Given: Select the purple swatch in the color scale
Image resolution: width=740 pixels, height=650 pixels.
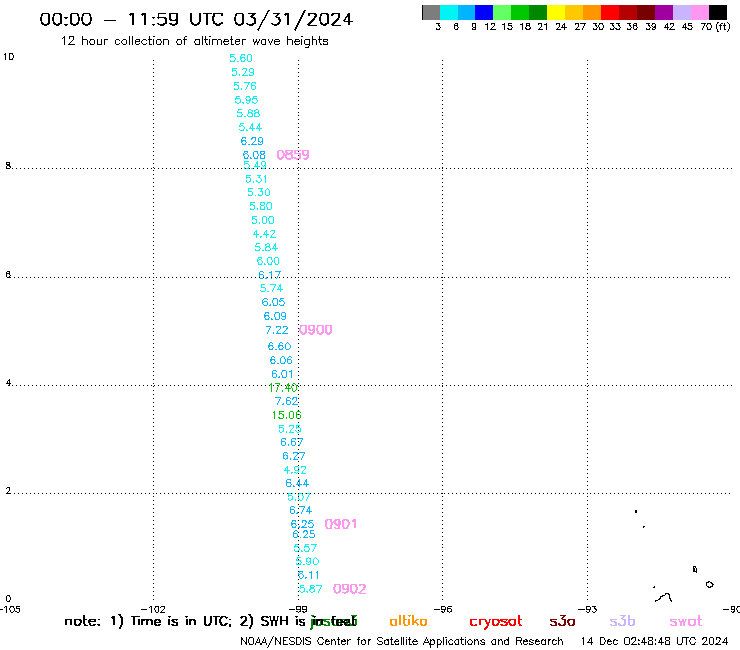Looking at the screenshot, I should [664, 12].
